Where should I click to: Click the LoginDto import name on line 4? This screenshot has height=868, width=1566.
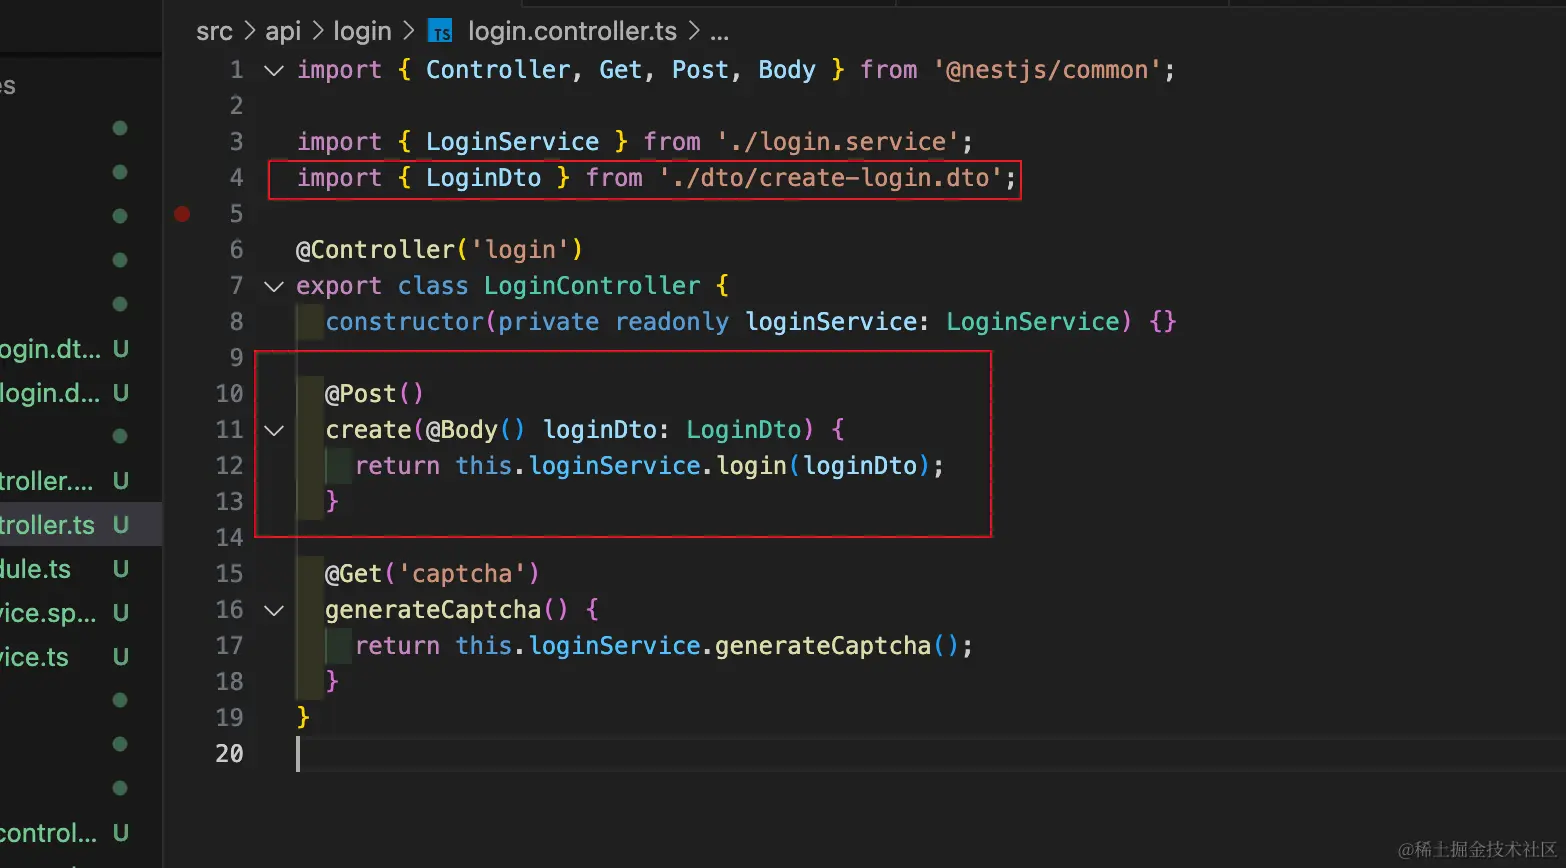(x=483, y=178)
